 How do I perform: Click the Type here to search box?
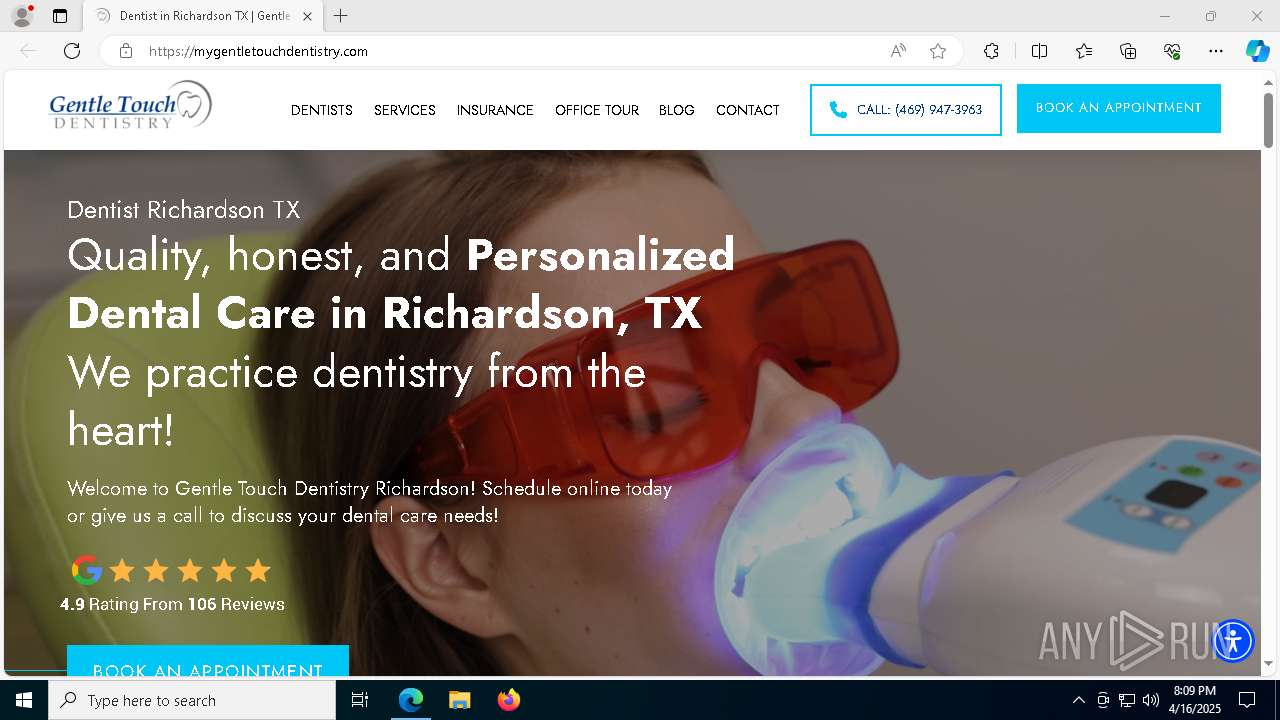click(x=192, y=700)
